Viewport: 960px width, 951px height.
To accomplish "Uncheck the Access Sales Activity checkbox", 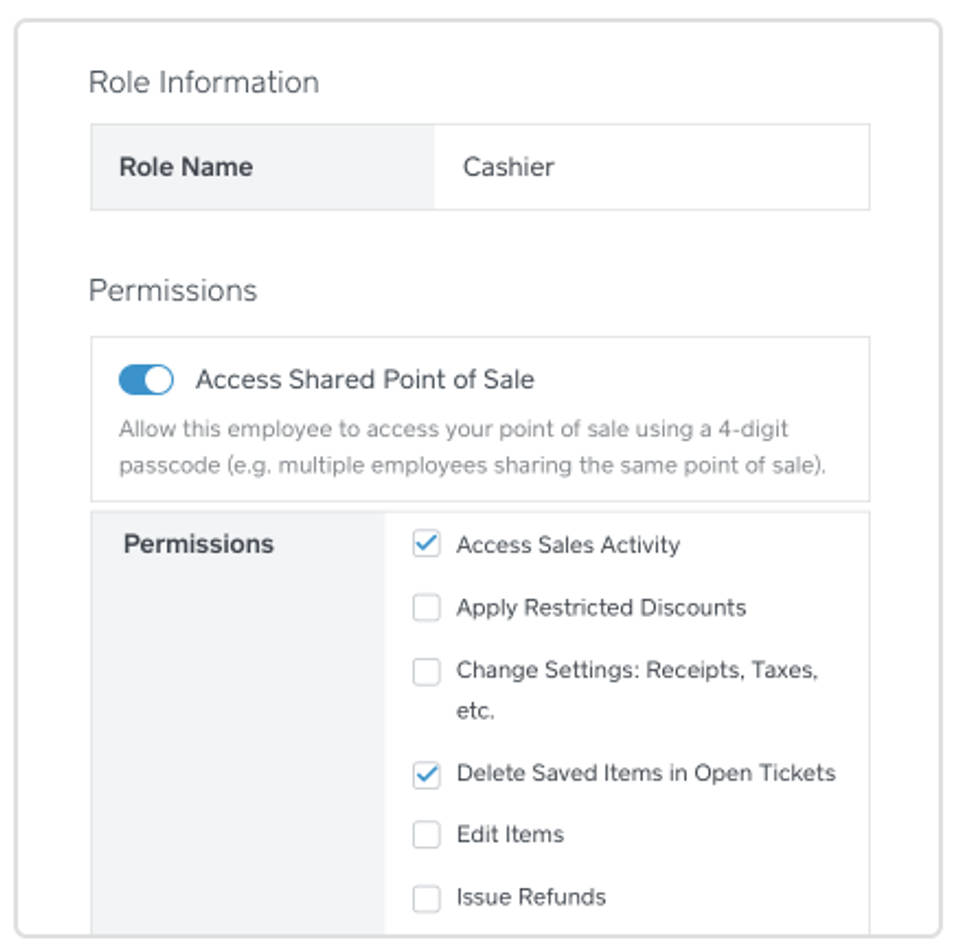I will 427,545.
